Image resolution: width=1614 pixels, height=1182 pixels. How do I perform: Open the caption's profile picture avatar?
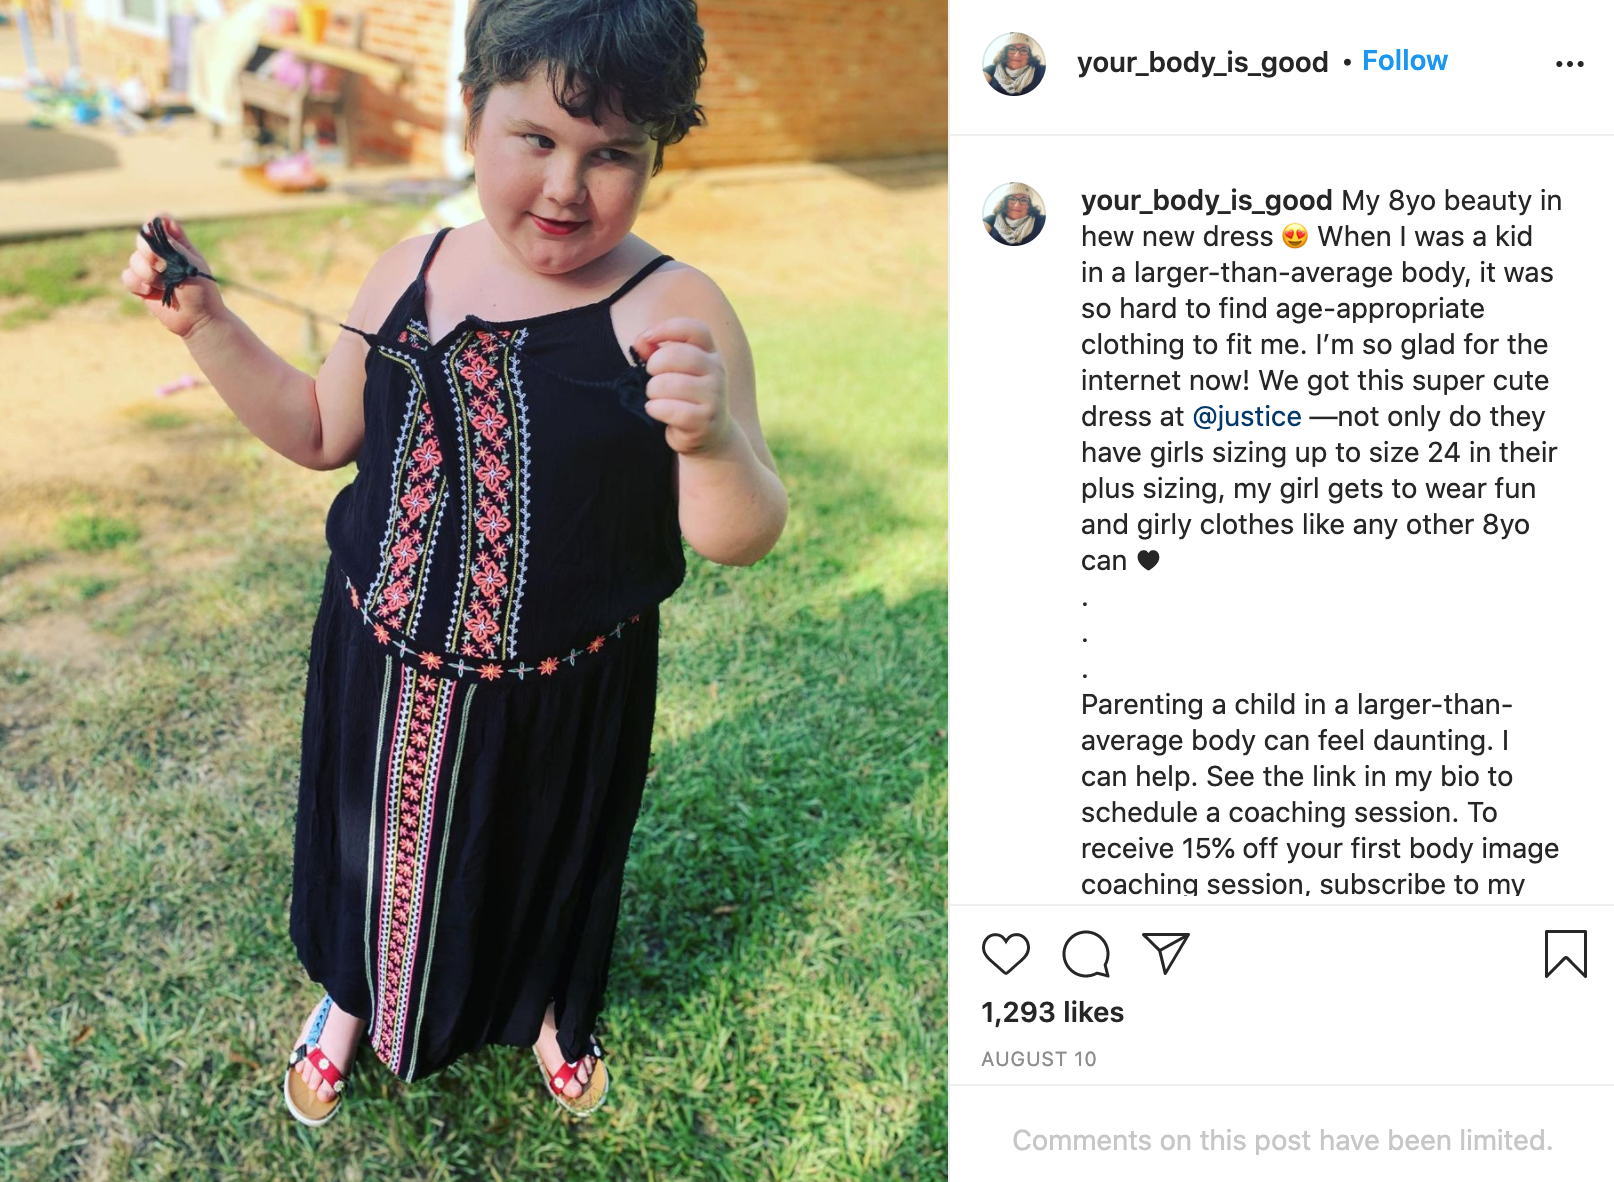[1014, 214]
